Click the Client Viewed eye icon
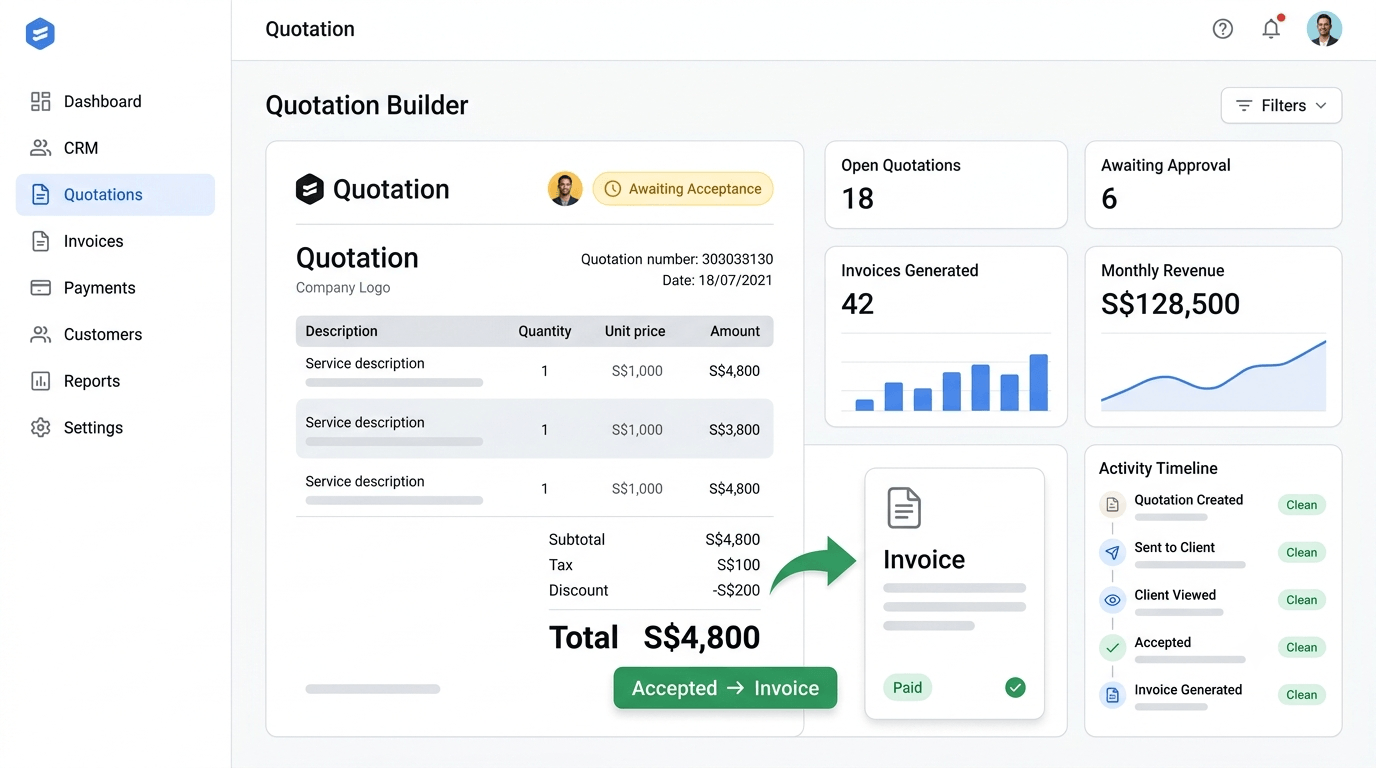Image resolution: width=1376 pixels, height=768 pixels. tap(1112, 600)
